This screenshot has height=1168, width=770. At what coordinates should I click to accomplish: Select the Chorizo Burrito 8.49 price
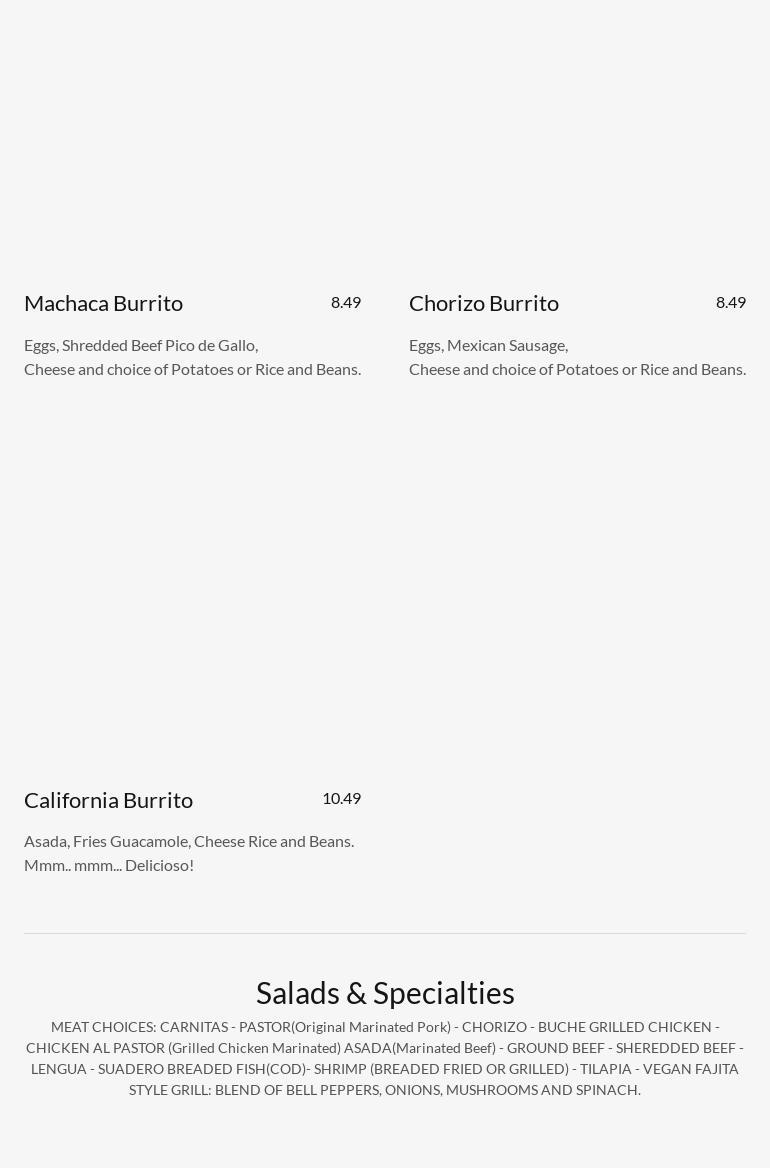[731, 302]
